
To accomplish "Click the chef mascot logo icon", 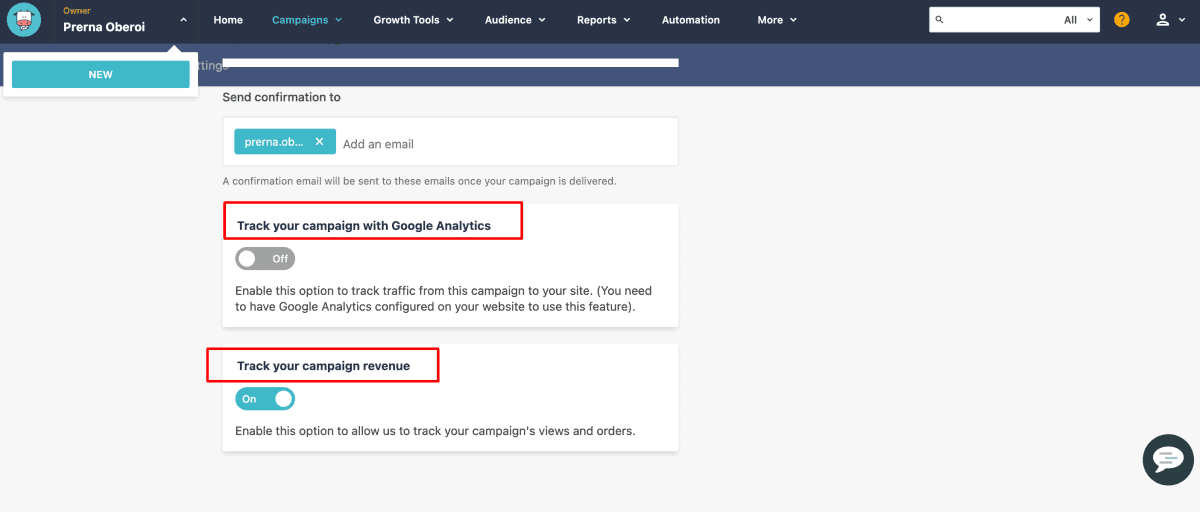I will tap(24, 20).
